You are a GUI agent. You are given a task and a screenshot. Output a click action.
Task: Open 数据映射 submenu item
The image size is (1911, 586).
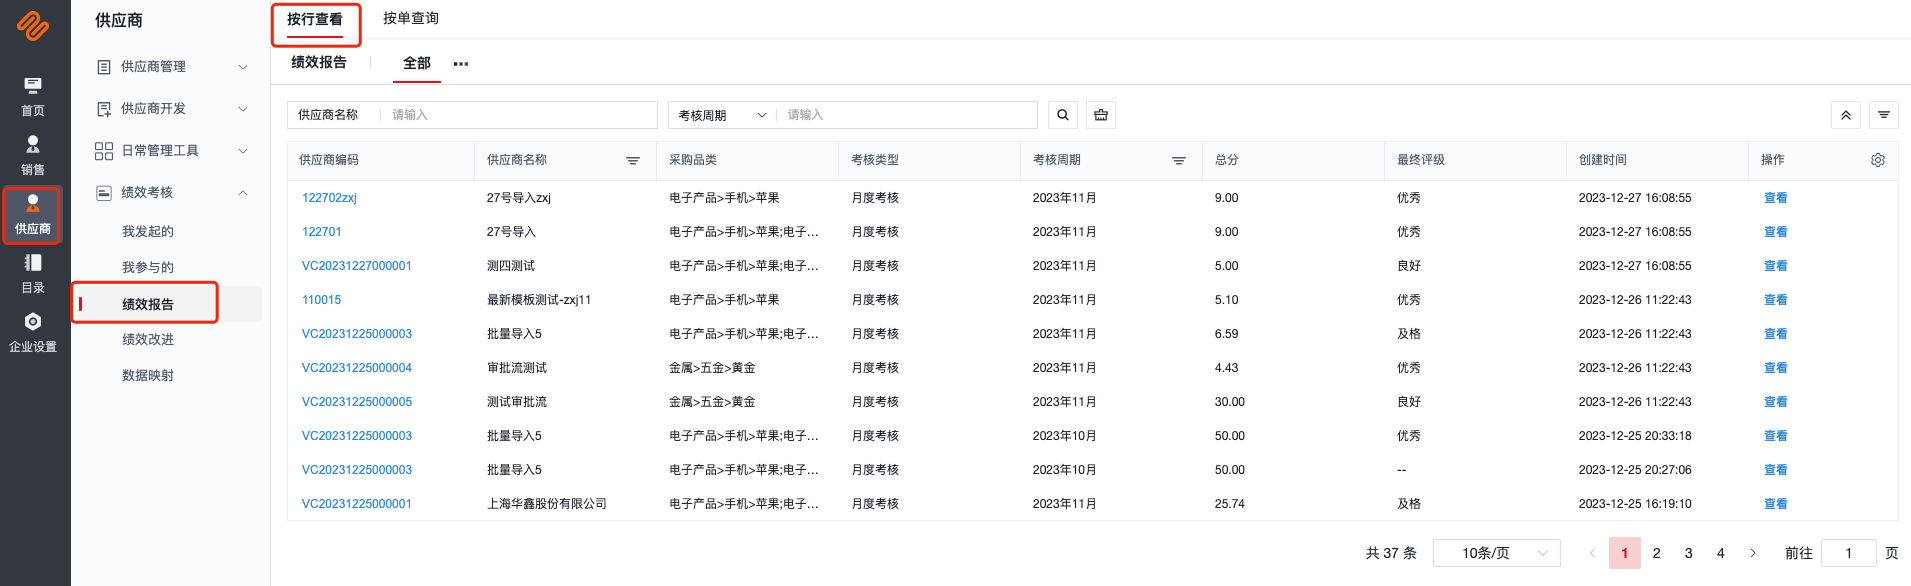tap(148, 375)
